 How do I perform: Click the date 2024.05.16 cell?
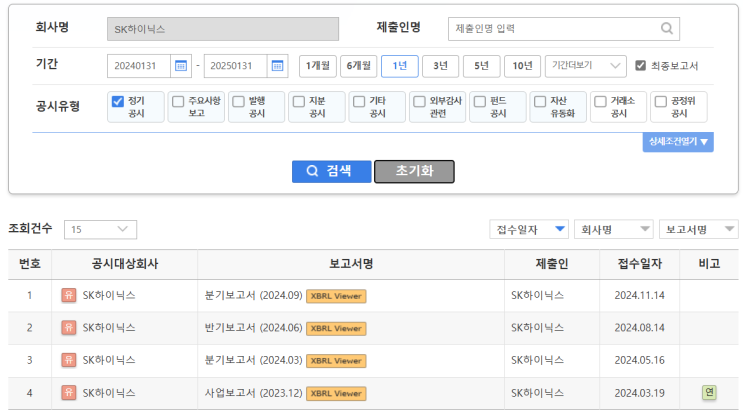pos(639,360)
